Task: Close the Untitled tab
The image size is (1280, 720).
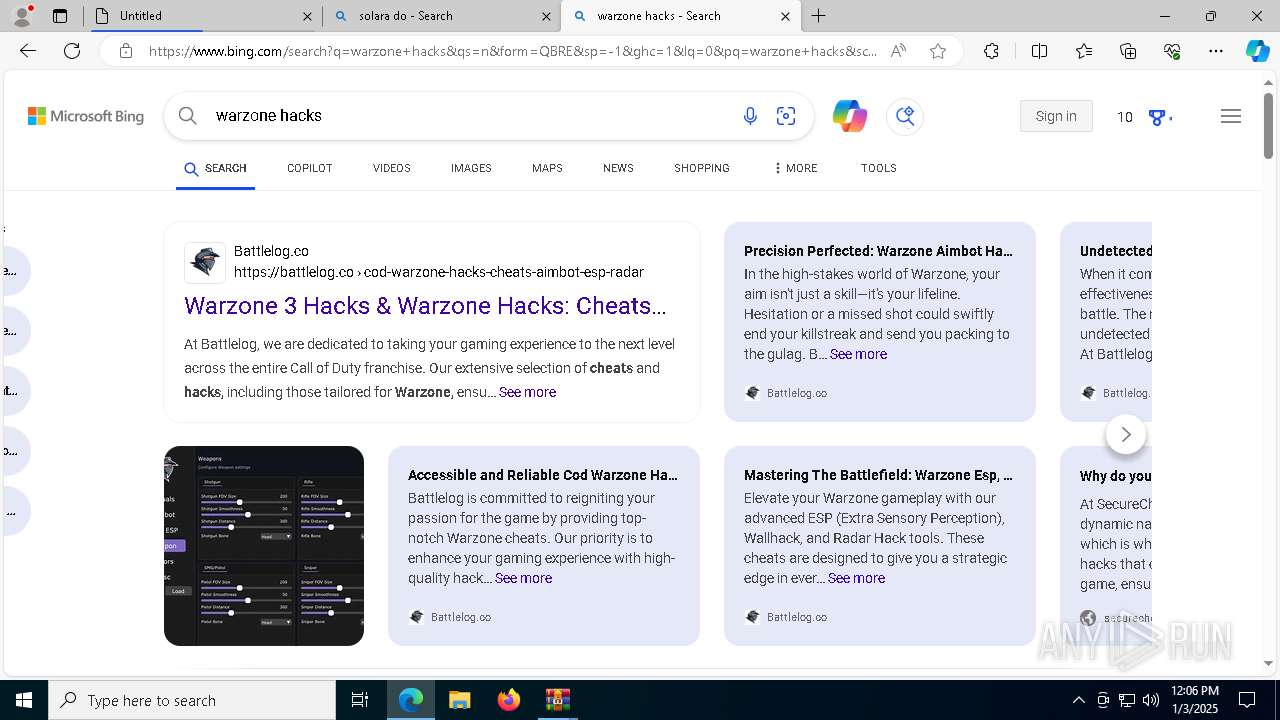Action: [308, 16]
